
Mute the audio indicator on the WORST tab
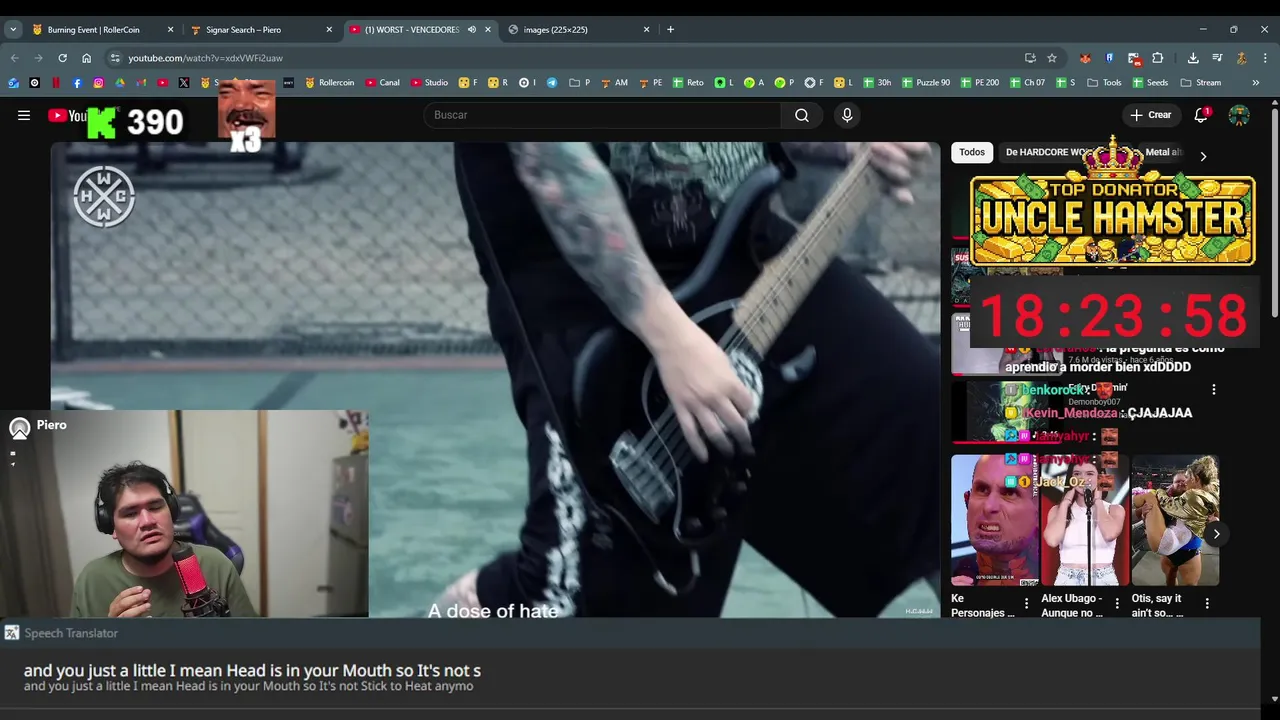tap(472, 29)
